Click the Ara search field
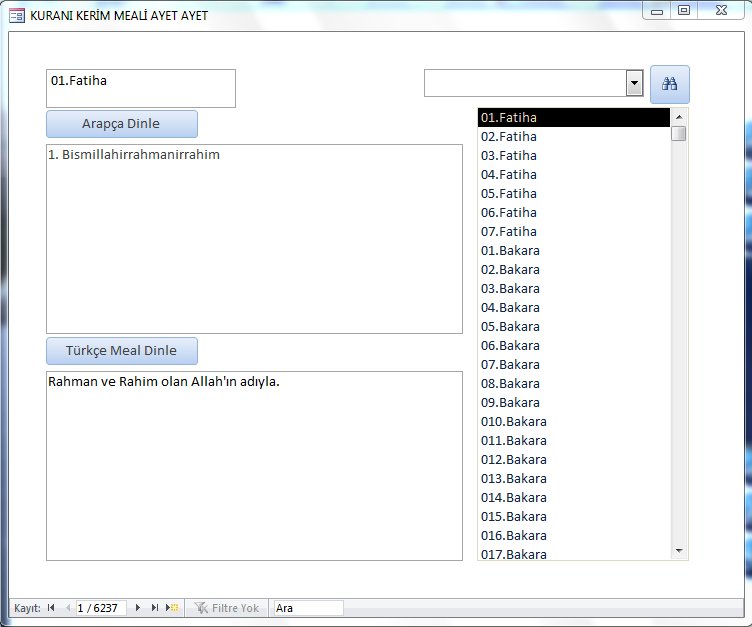The height and width of the screenshot is (627, 752). 307,608
